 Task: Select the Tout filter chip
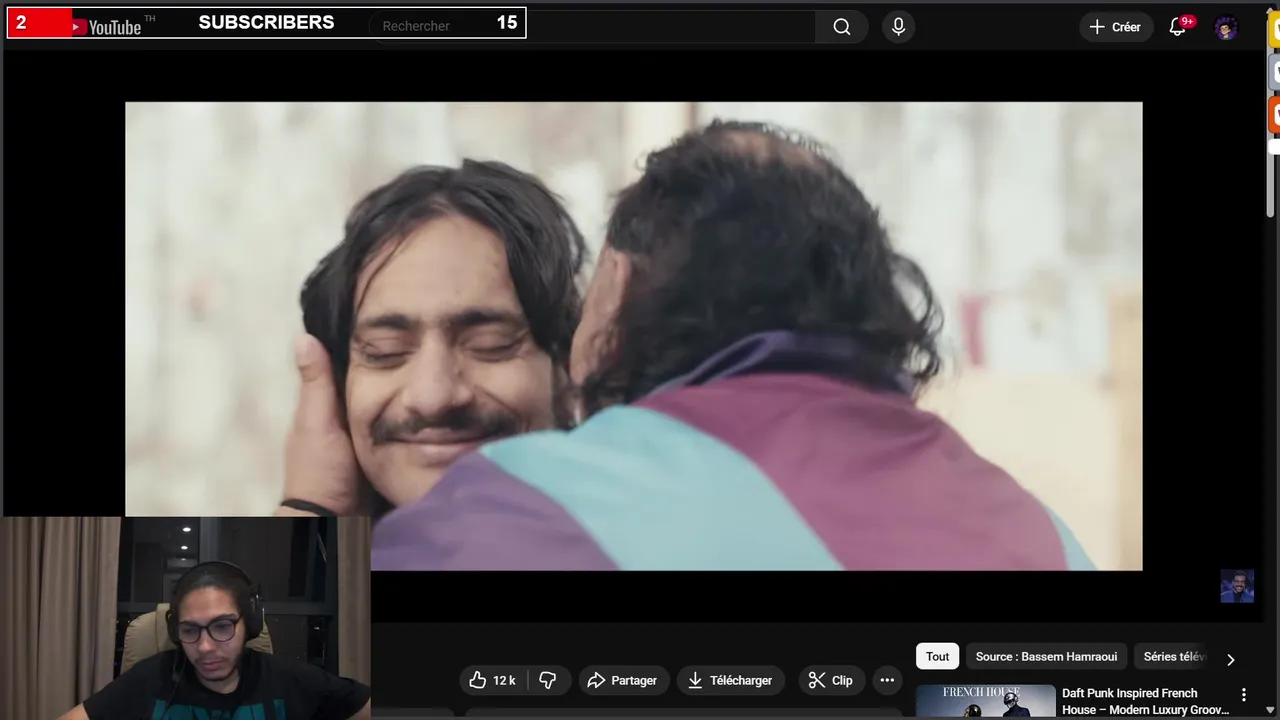coord(937,656)
